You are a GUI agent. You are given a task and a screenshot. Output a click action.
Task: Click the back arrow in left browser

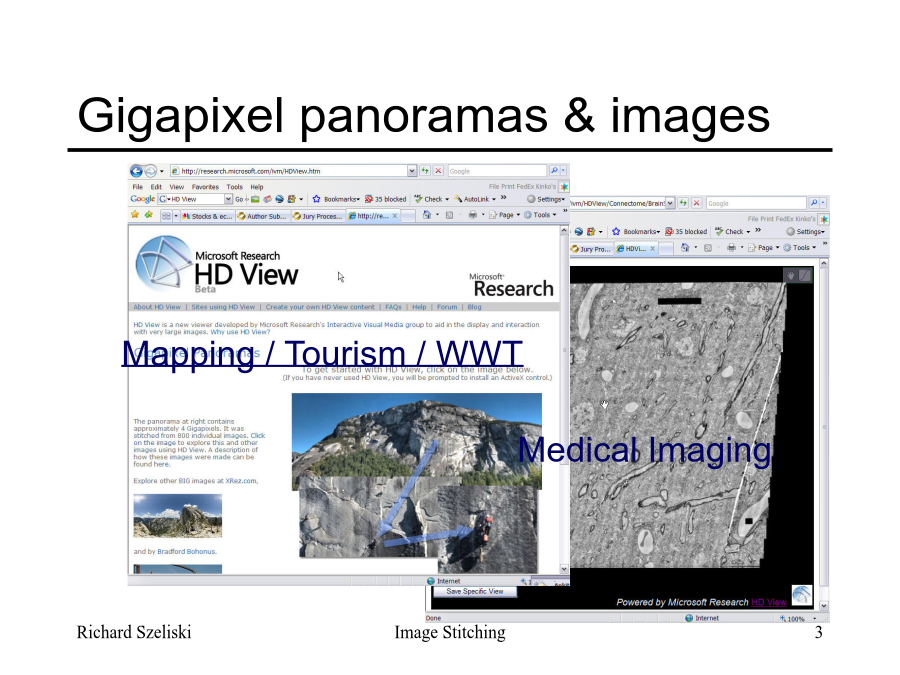point(137,171)
